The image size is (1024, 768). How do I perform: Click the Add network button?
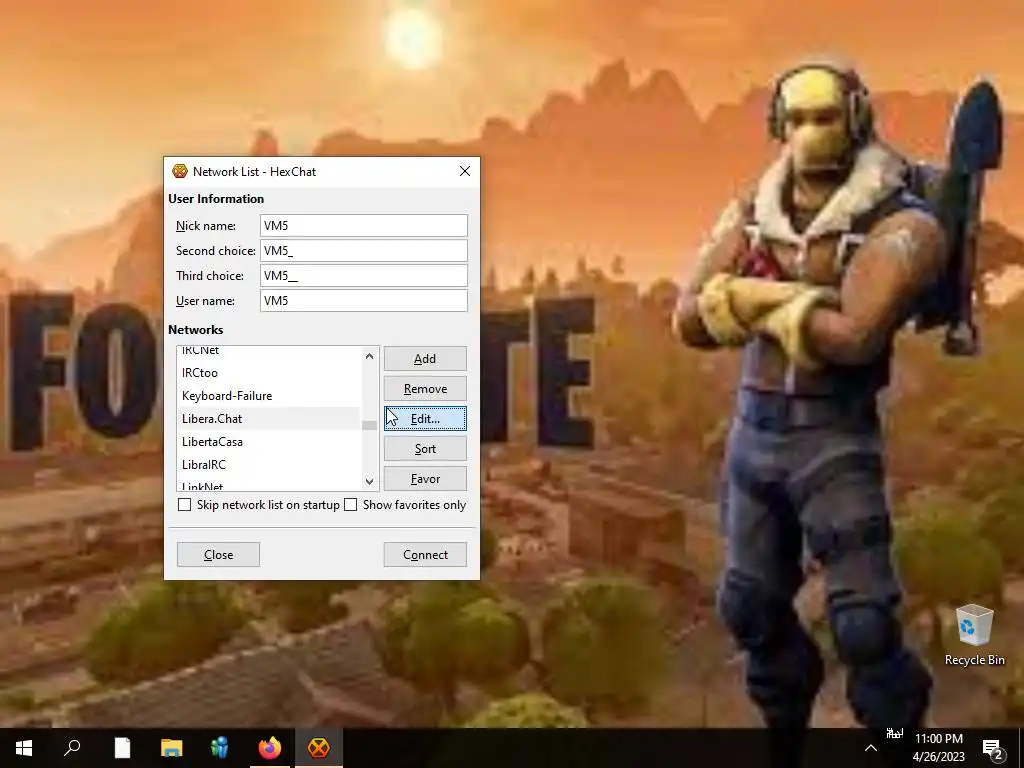tap(425, 359)
